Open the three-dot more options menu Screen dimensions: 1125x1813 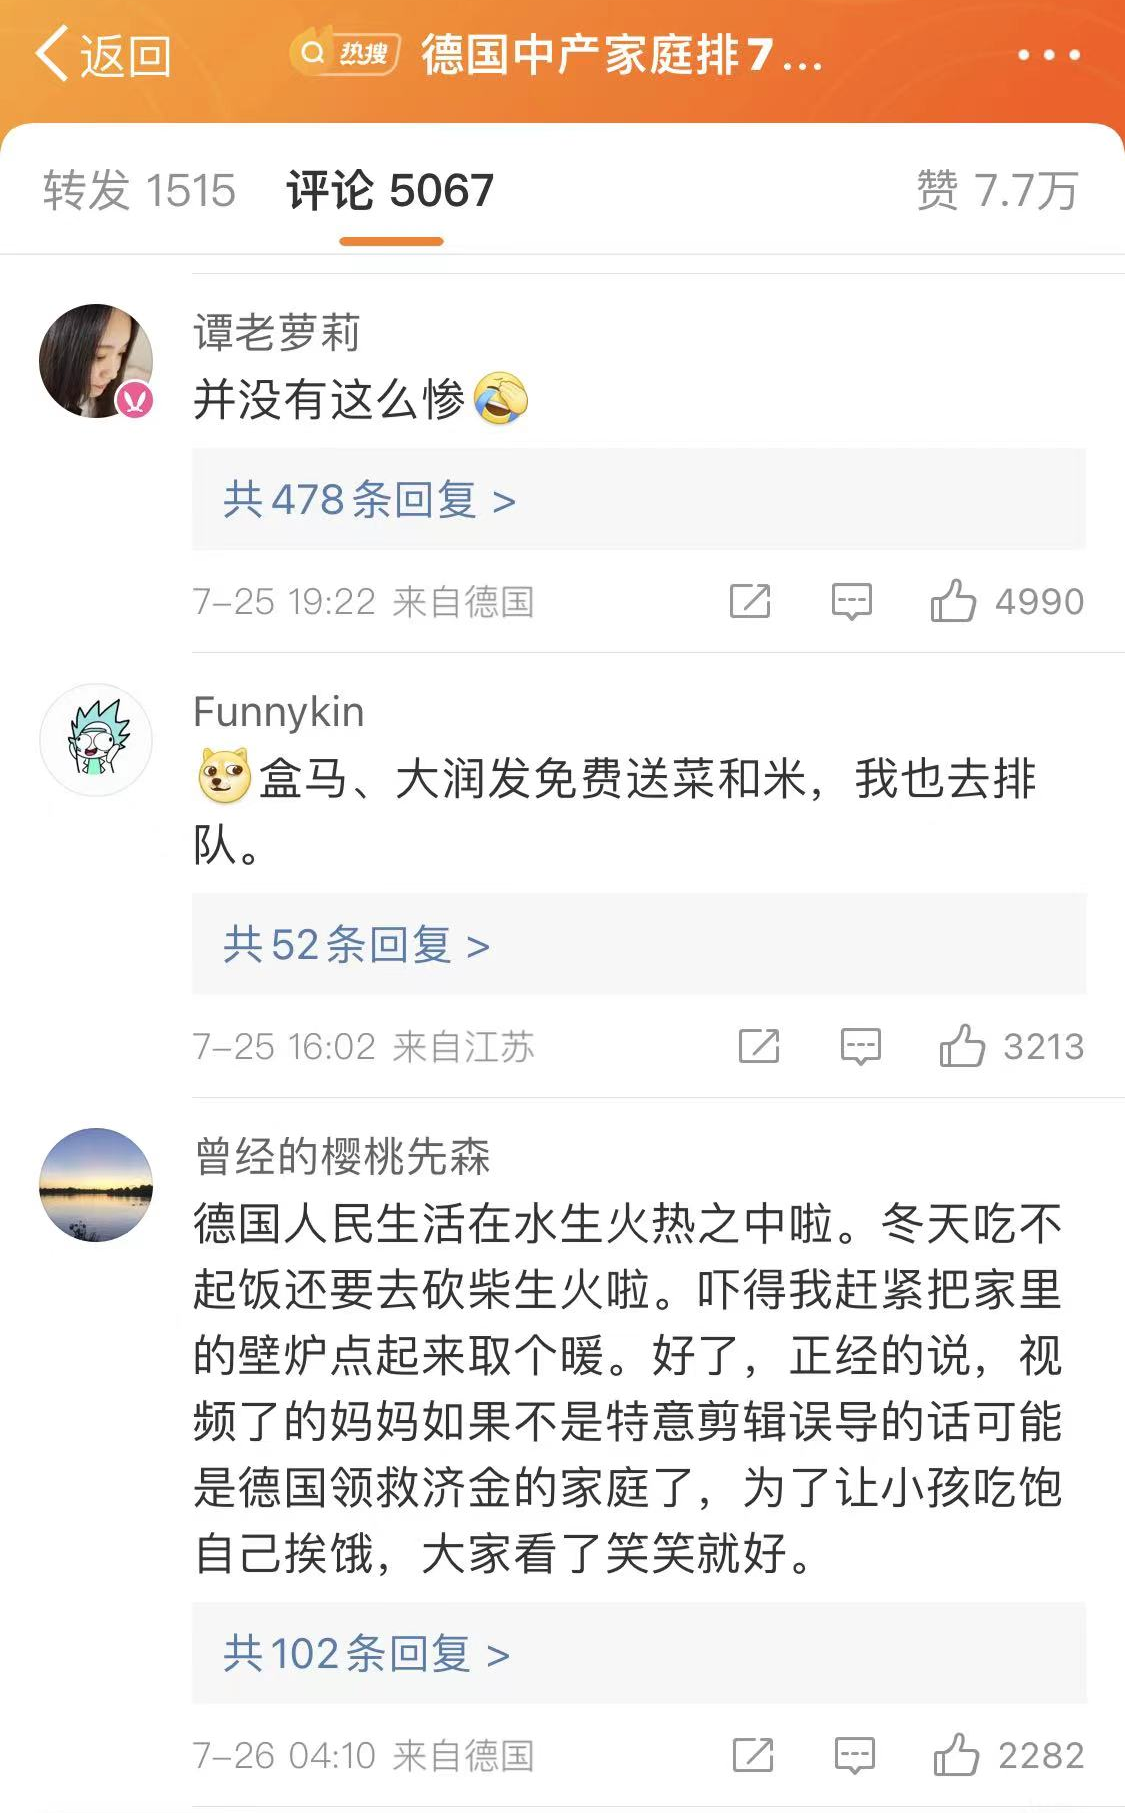click(x=1048, y=55)
